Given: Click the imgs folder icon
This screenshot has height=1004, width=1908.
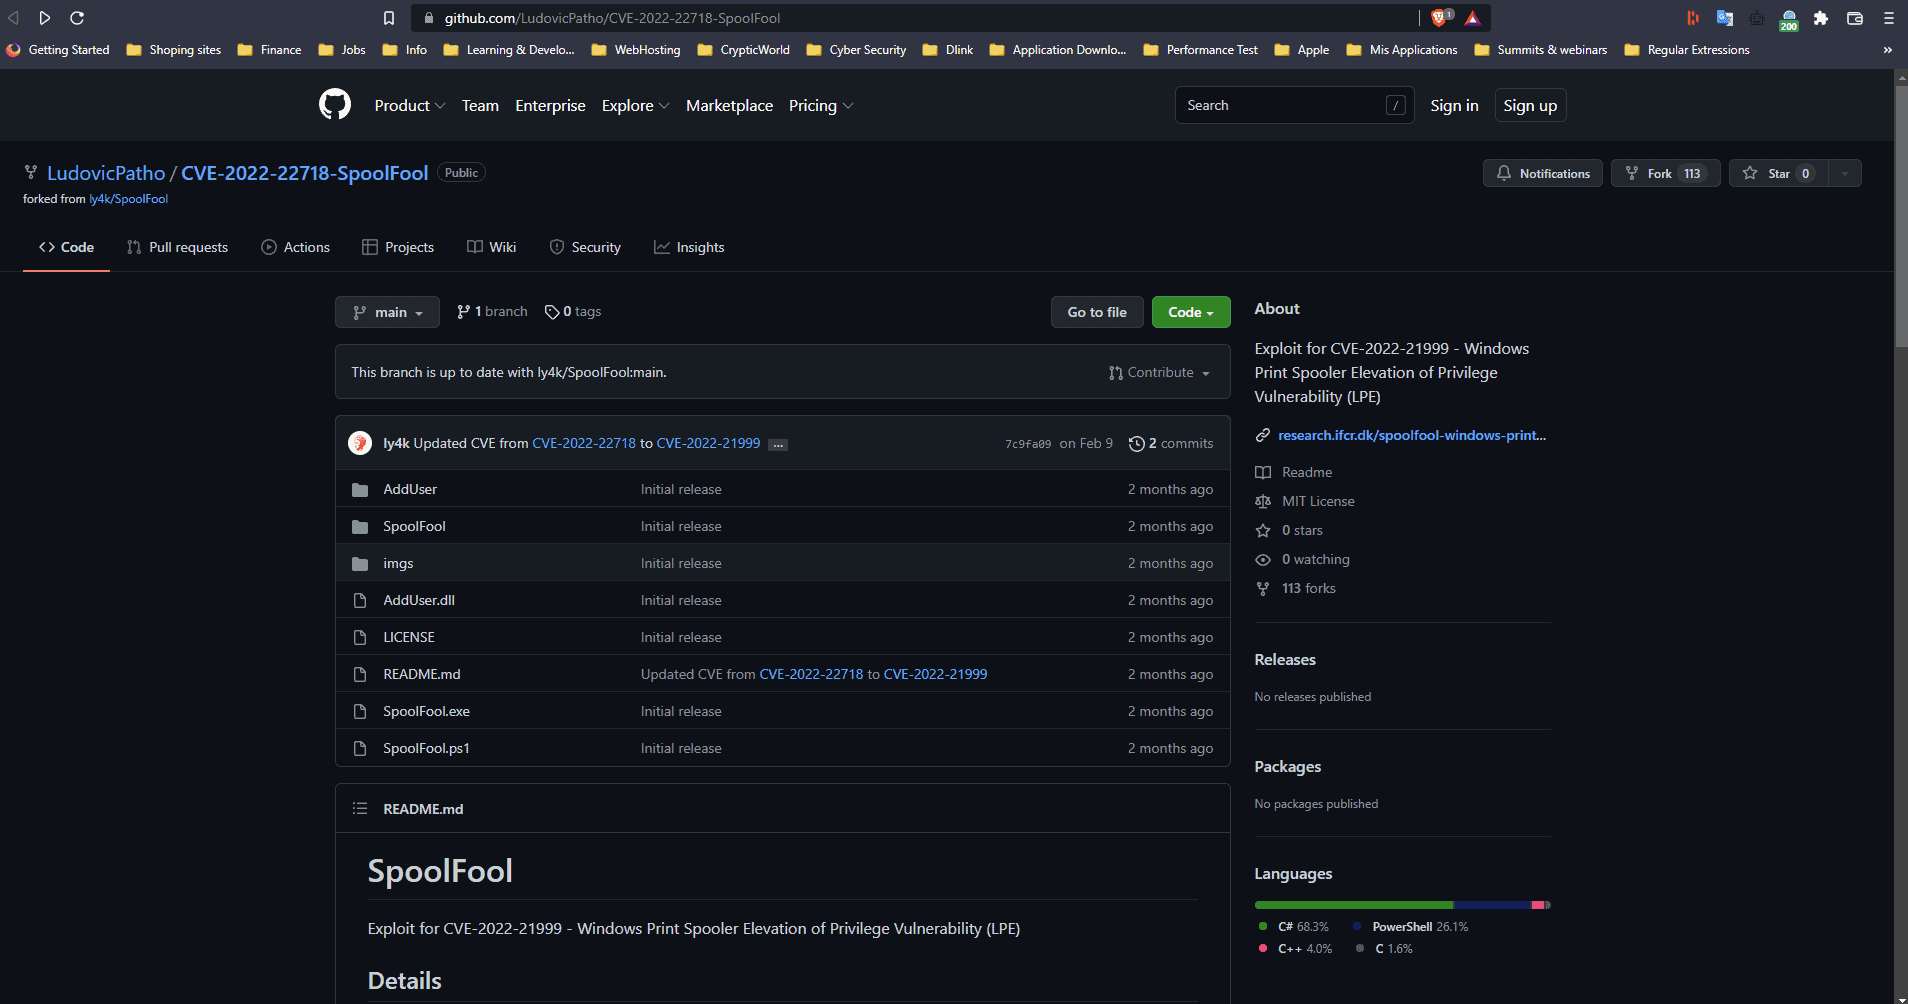Looking at the screenshot, I should (x=360, y=564).
